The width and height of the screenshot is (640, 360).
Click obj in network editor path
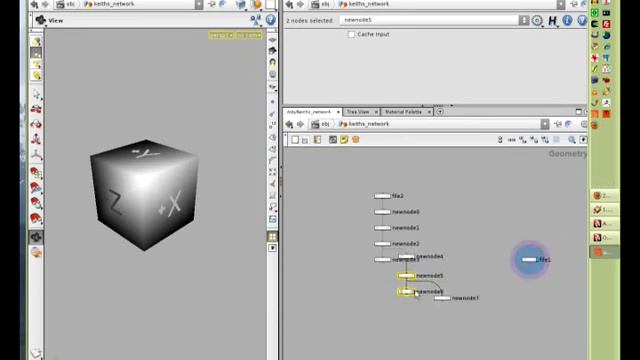coord(321,124)
